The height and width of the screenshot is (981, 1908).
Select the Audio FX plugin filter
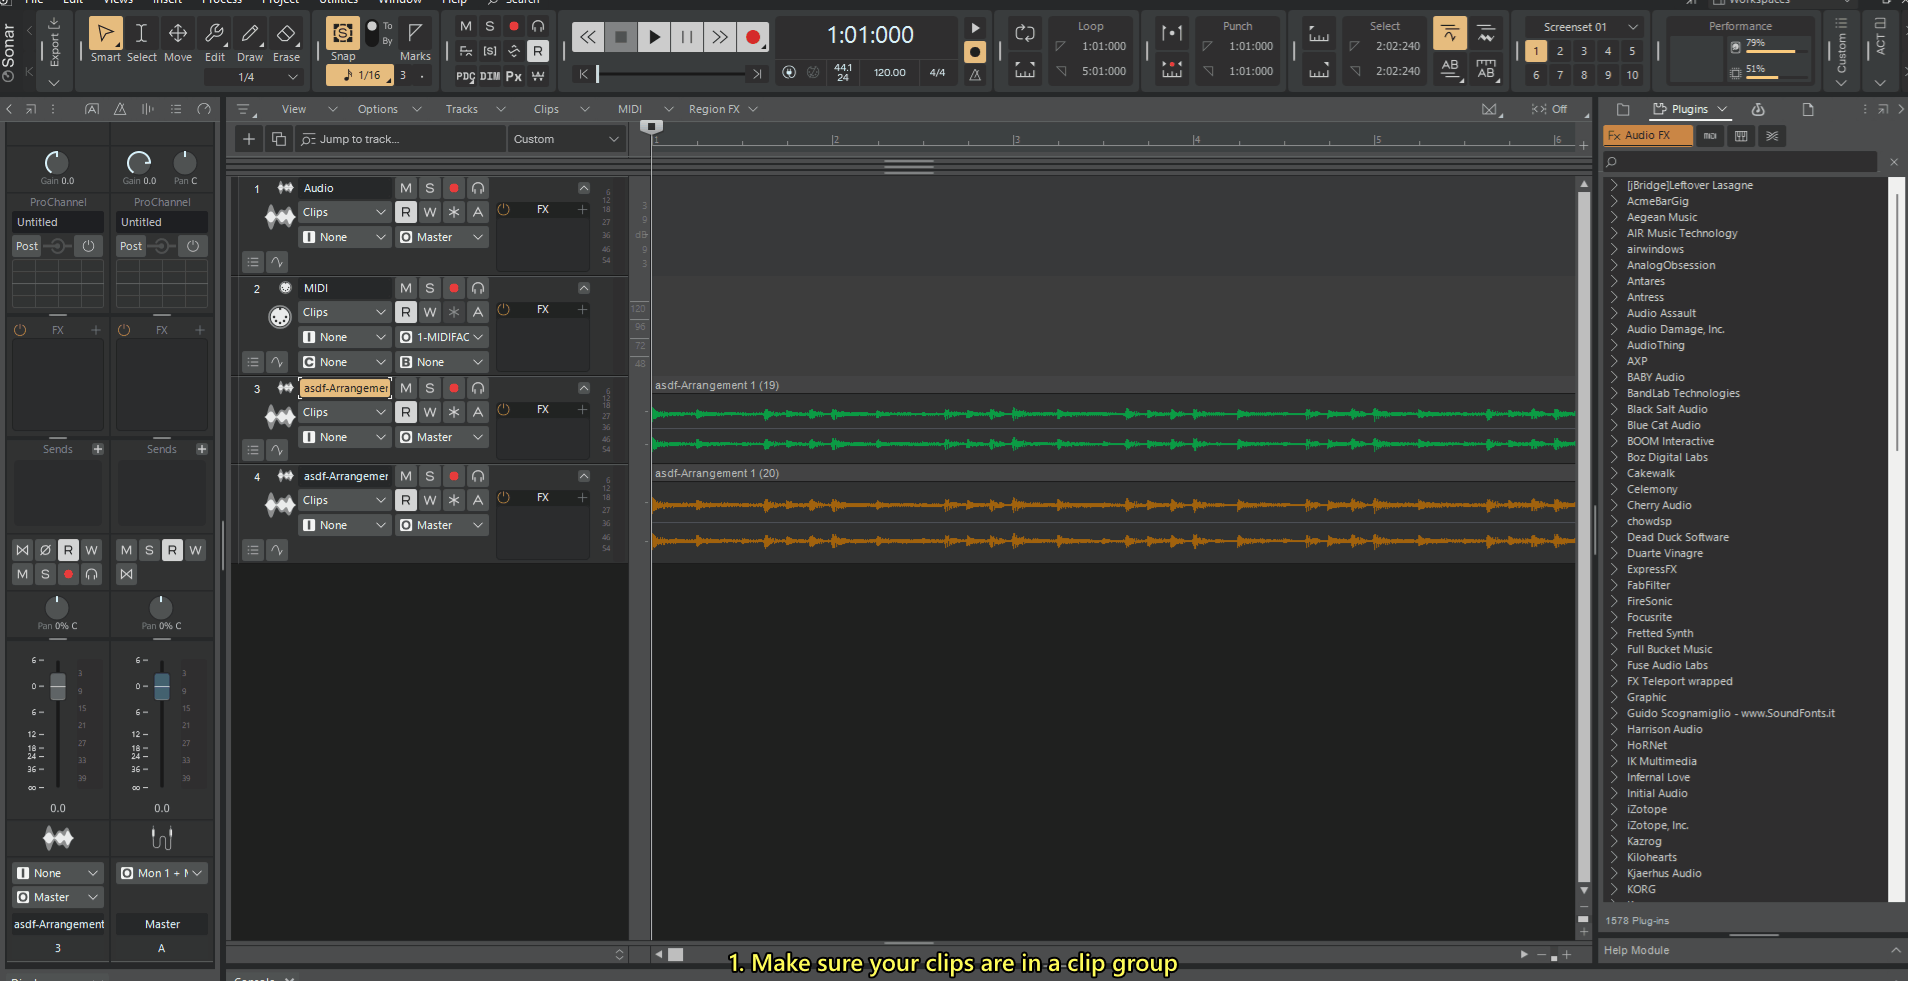pyautogui.click(x=1646, y=135)
